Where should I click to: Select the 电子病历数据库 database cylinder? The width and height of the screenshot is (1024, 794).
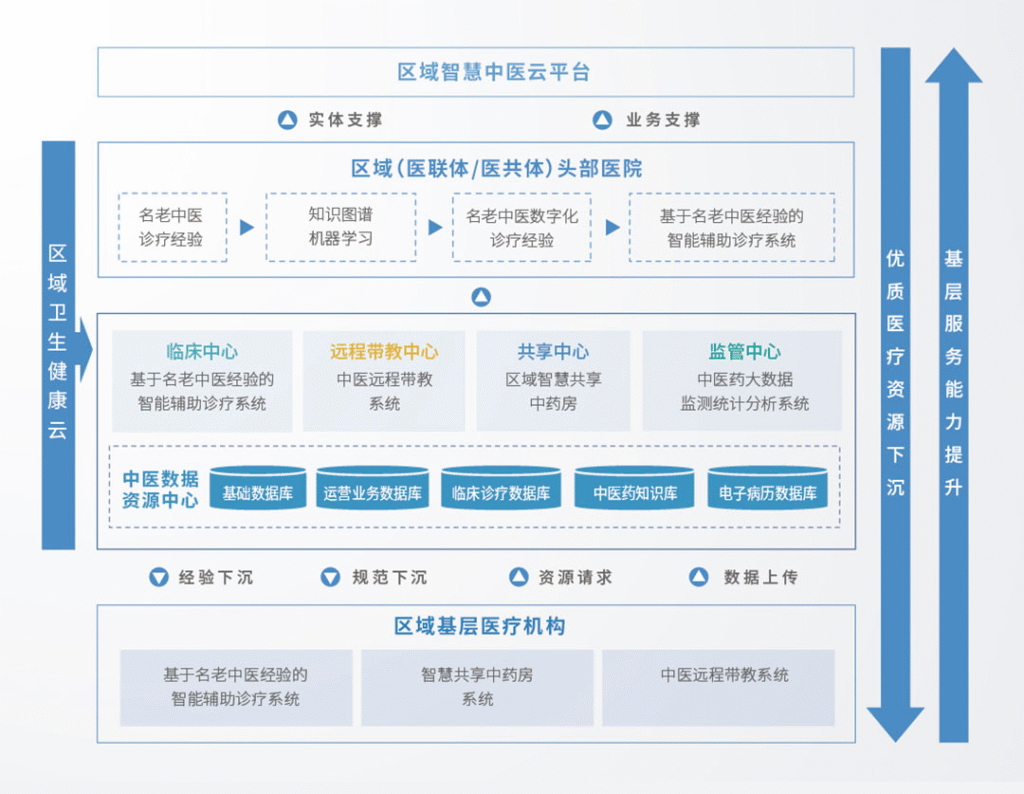pos(767,488)
